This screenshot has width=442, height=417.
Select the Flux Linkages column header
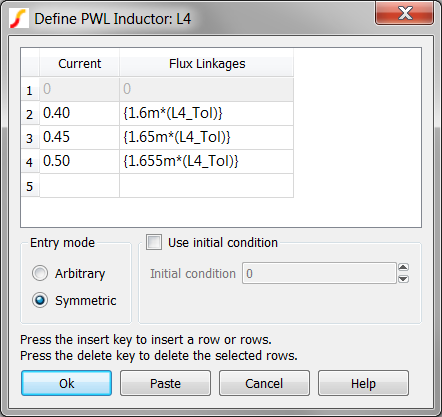[207, 63]
